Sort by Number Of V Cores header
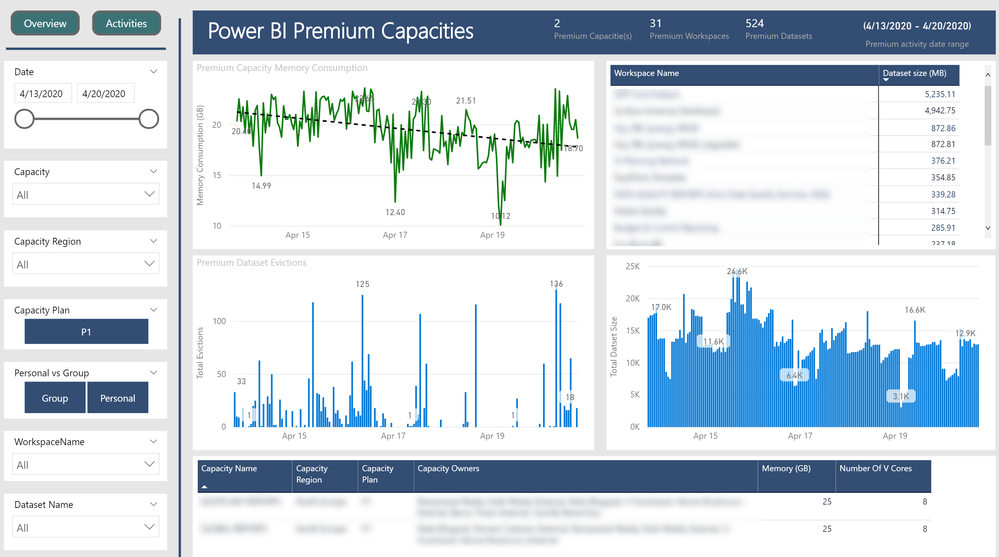Screen dimensions: 999x557 [883, 476]
